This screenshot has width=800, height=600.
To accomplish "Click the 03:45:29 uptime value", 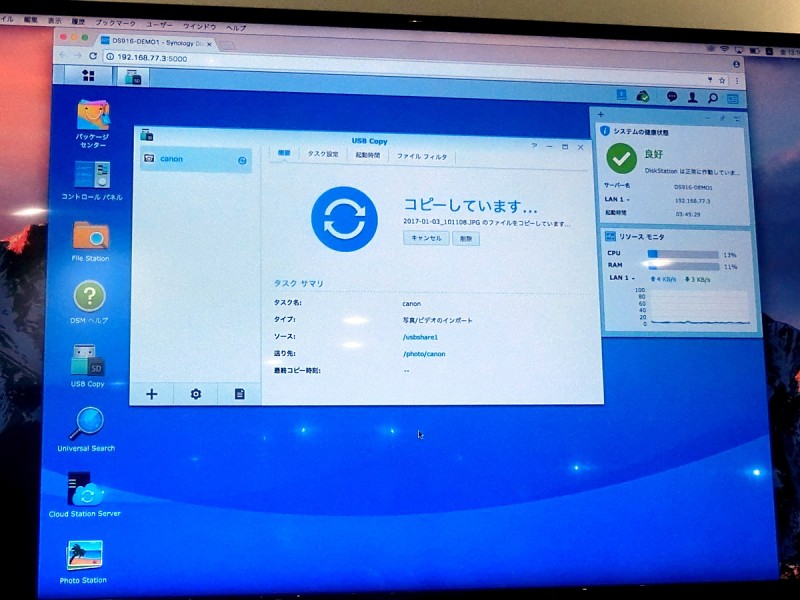I will (688, 214).
